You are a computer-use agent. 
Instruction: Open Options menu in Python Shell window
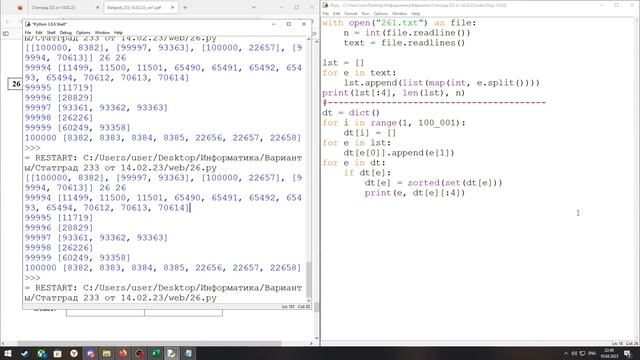click(83, 33)
